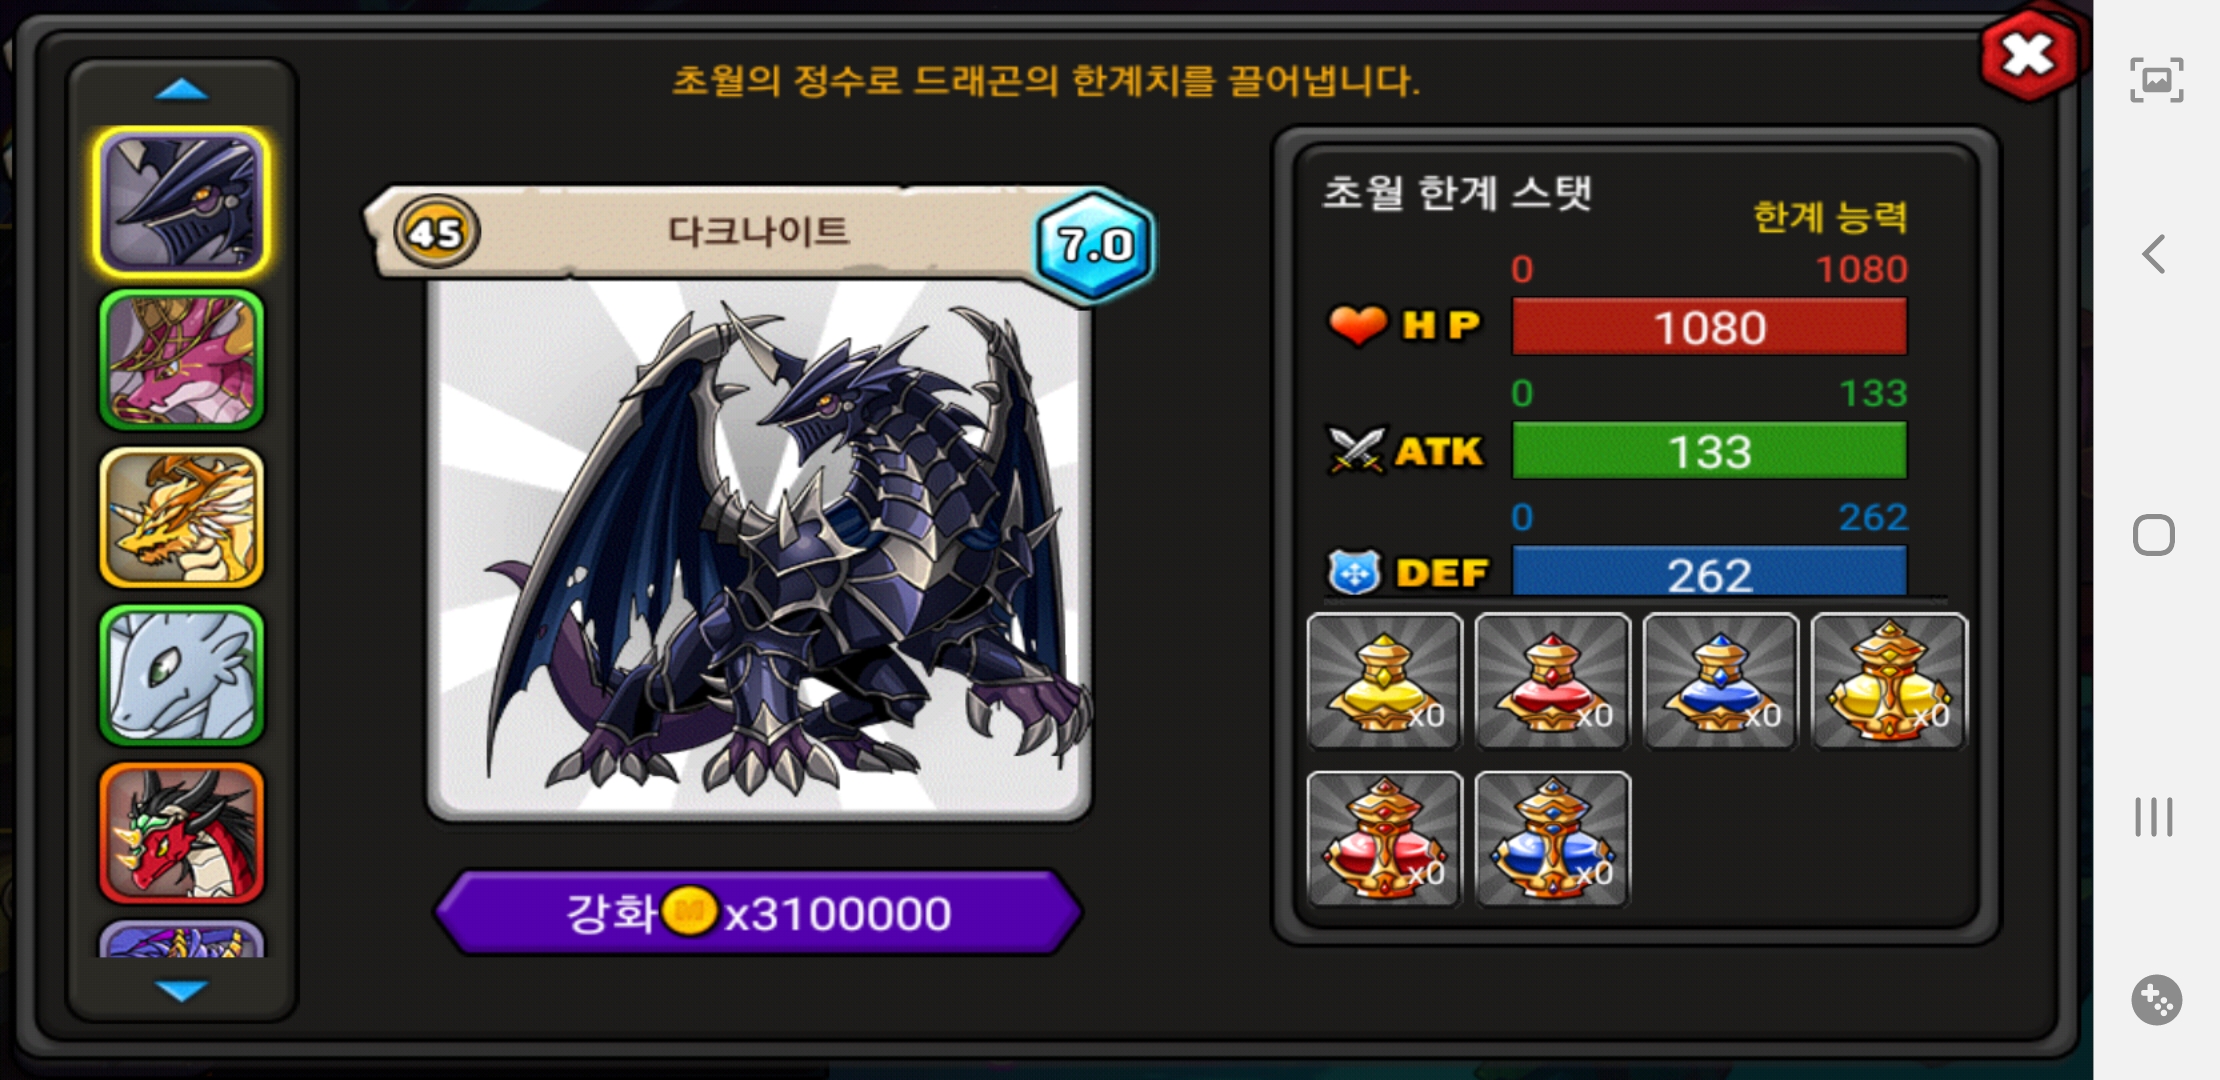Select the large yellow essence potion

[x=1889, y=681]
